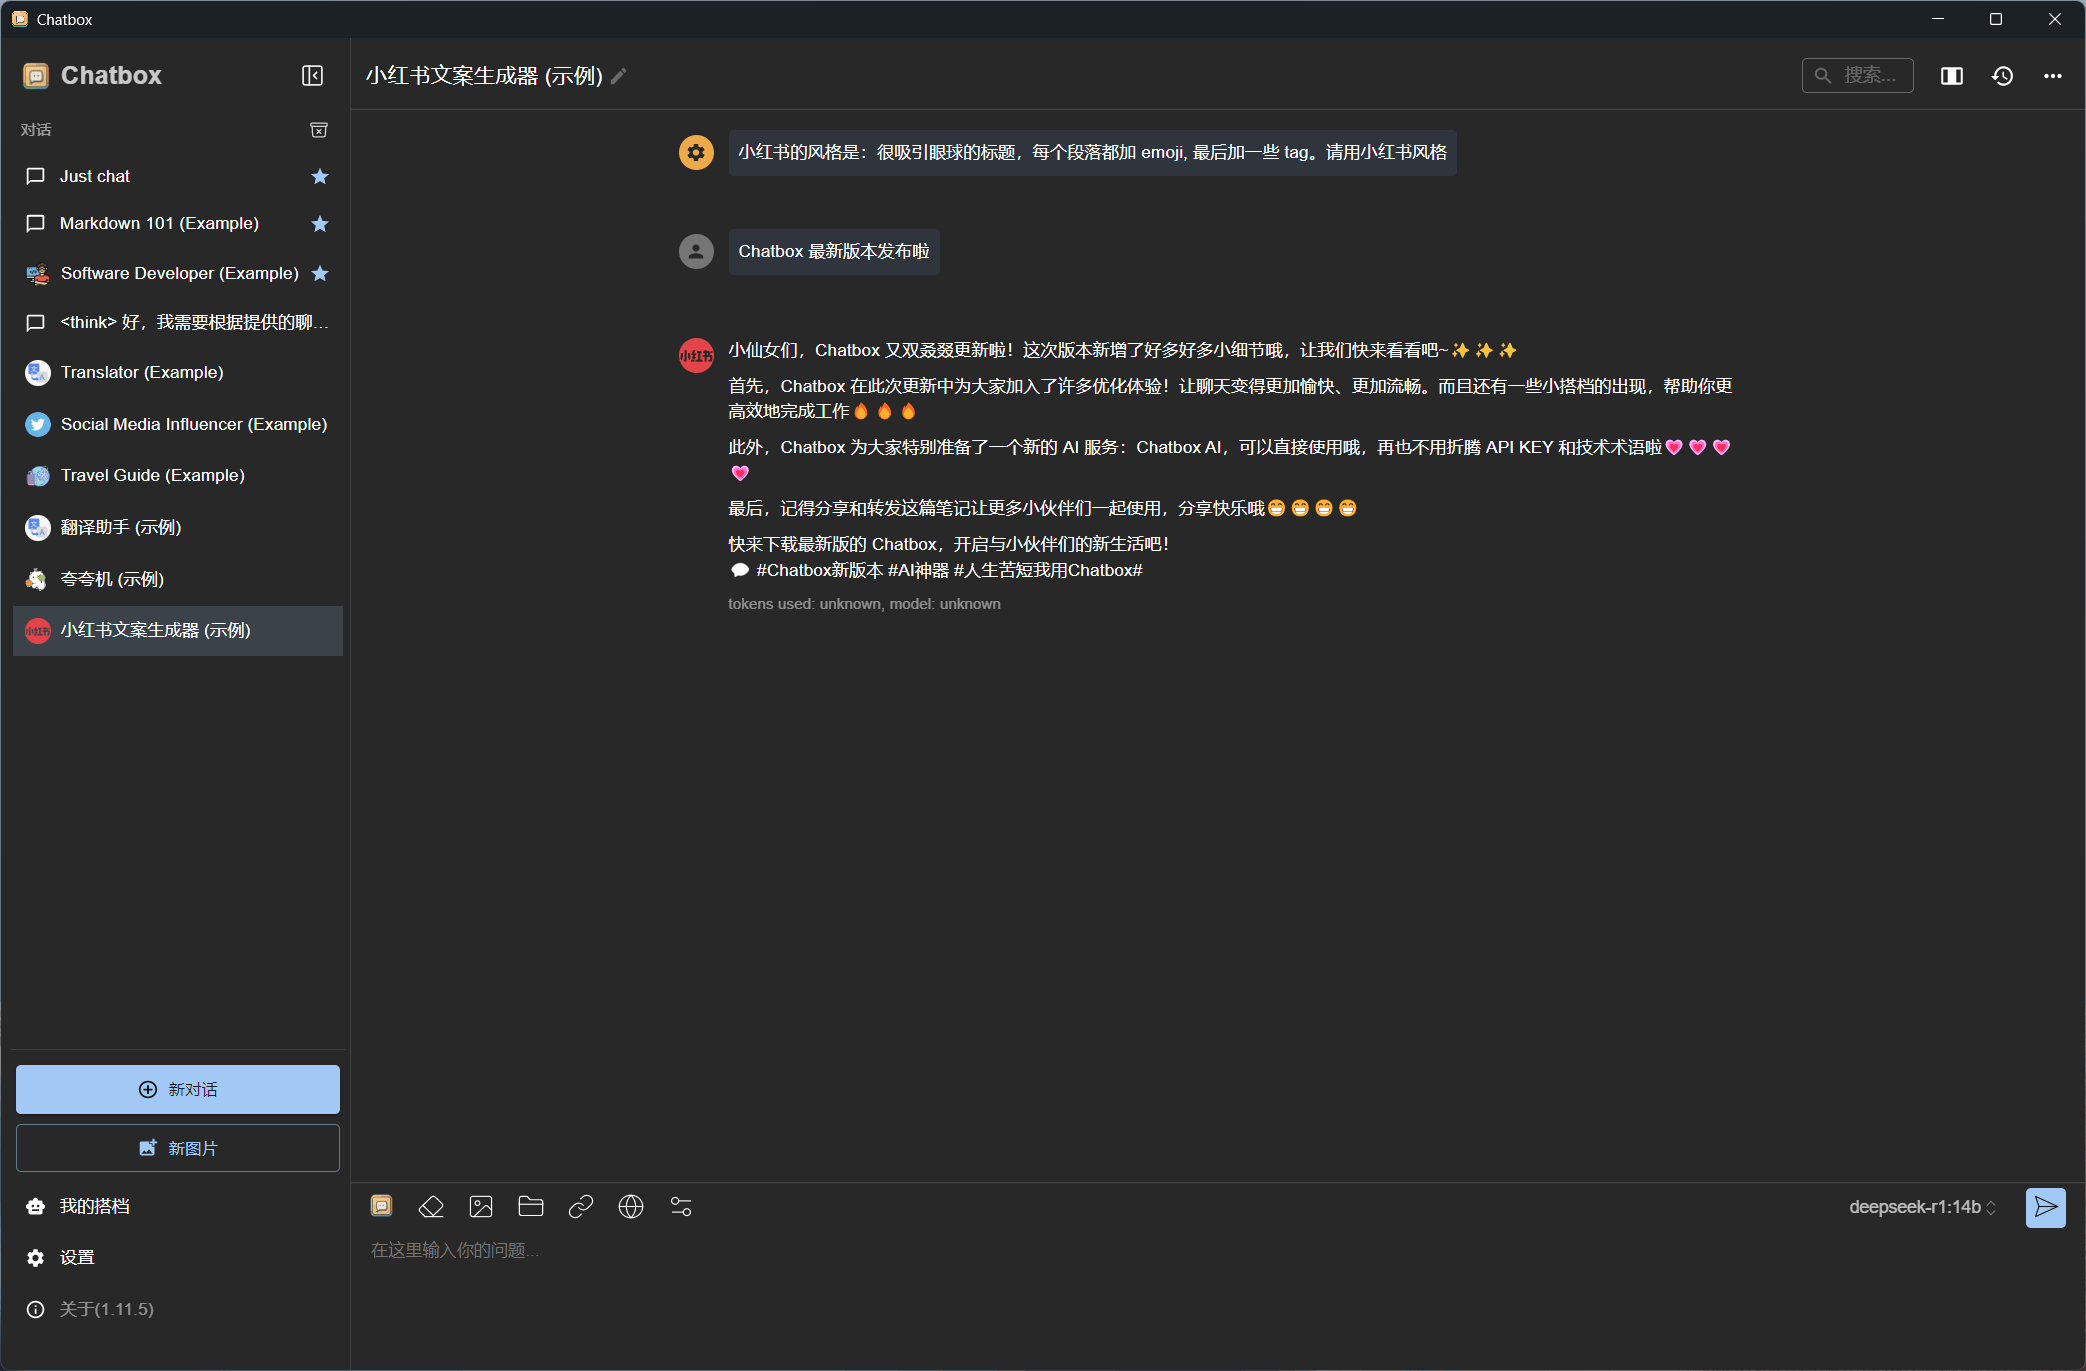2086x1371 pixels.
Task: Click the clear conversations icon beside 对话
Action: (x=319, y=130)
